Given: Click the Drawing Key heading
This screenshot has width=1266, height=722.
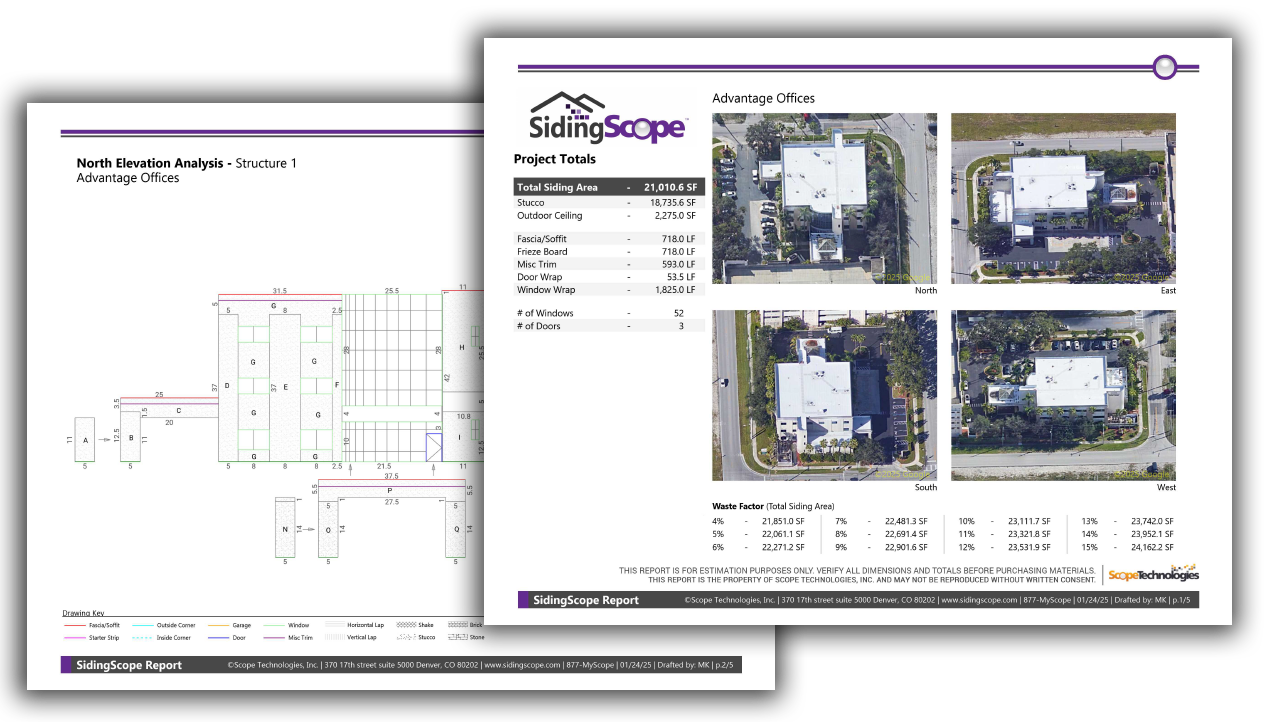Looking at the screenshot, I should 83,613.
